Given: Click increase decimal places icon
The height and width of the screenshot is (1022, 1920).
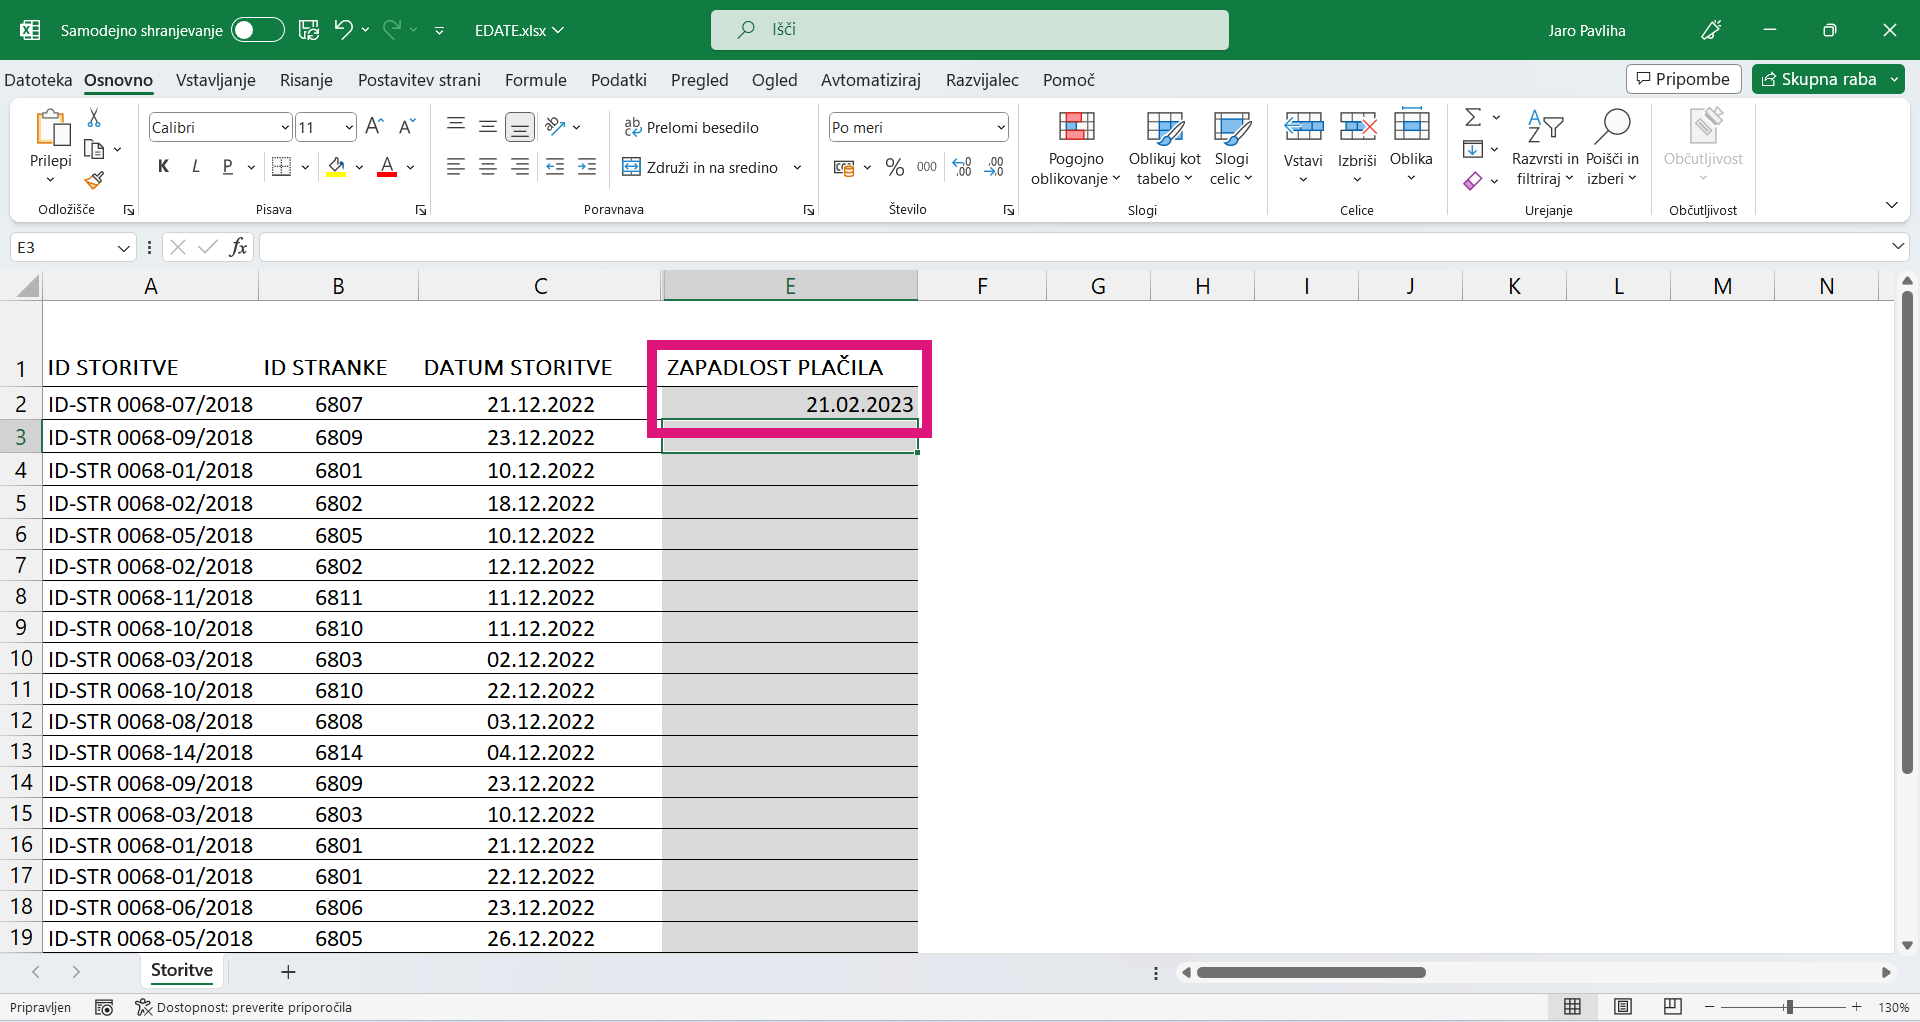Looking at the screenshot, I should coord(962,167).
